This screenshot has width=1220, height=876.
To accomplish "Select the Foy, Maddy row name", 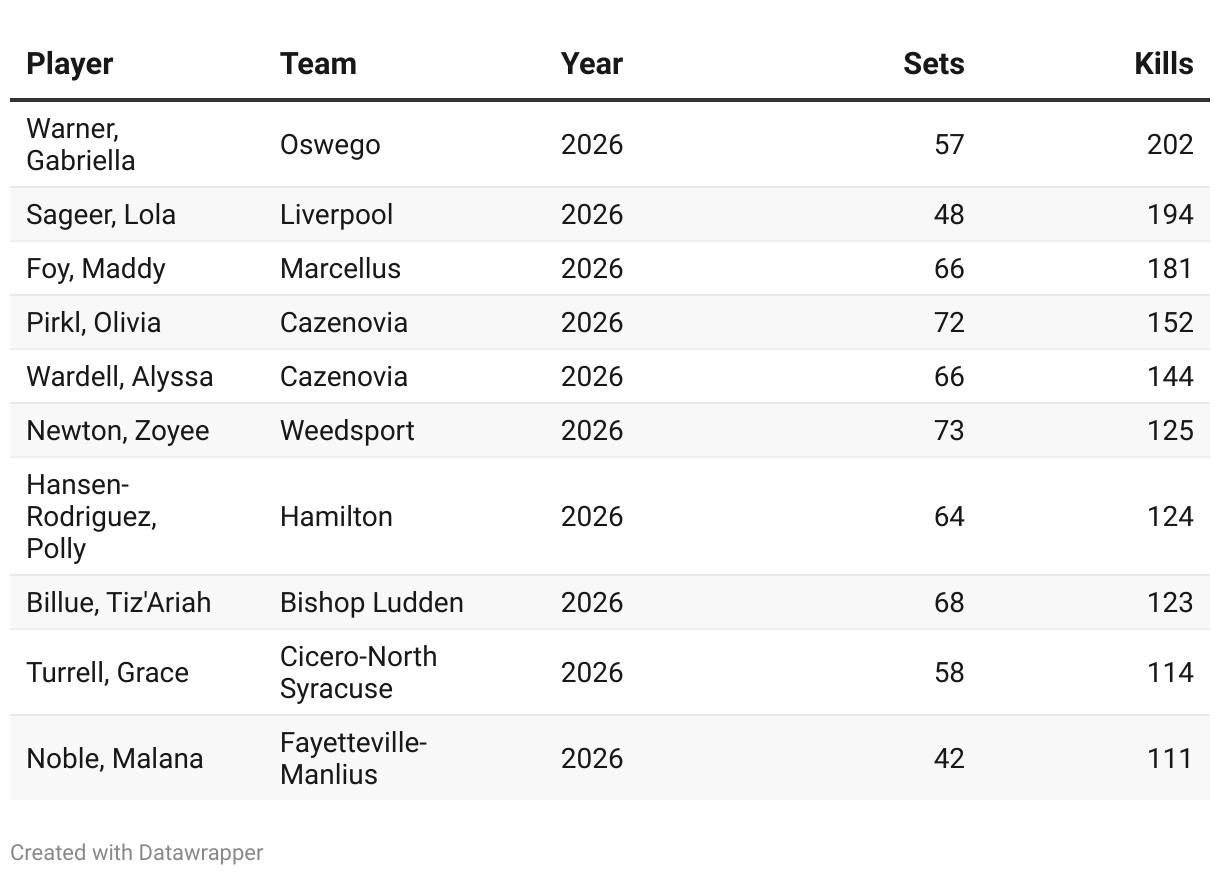I will point(96,269).
